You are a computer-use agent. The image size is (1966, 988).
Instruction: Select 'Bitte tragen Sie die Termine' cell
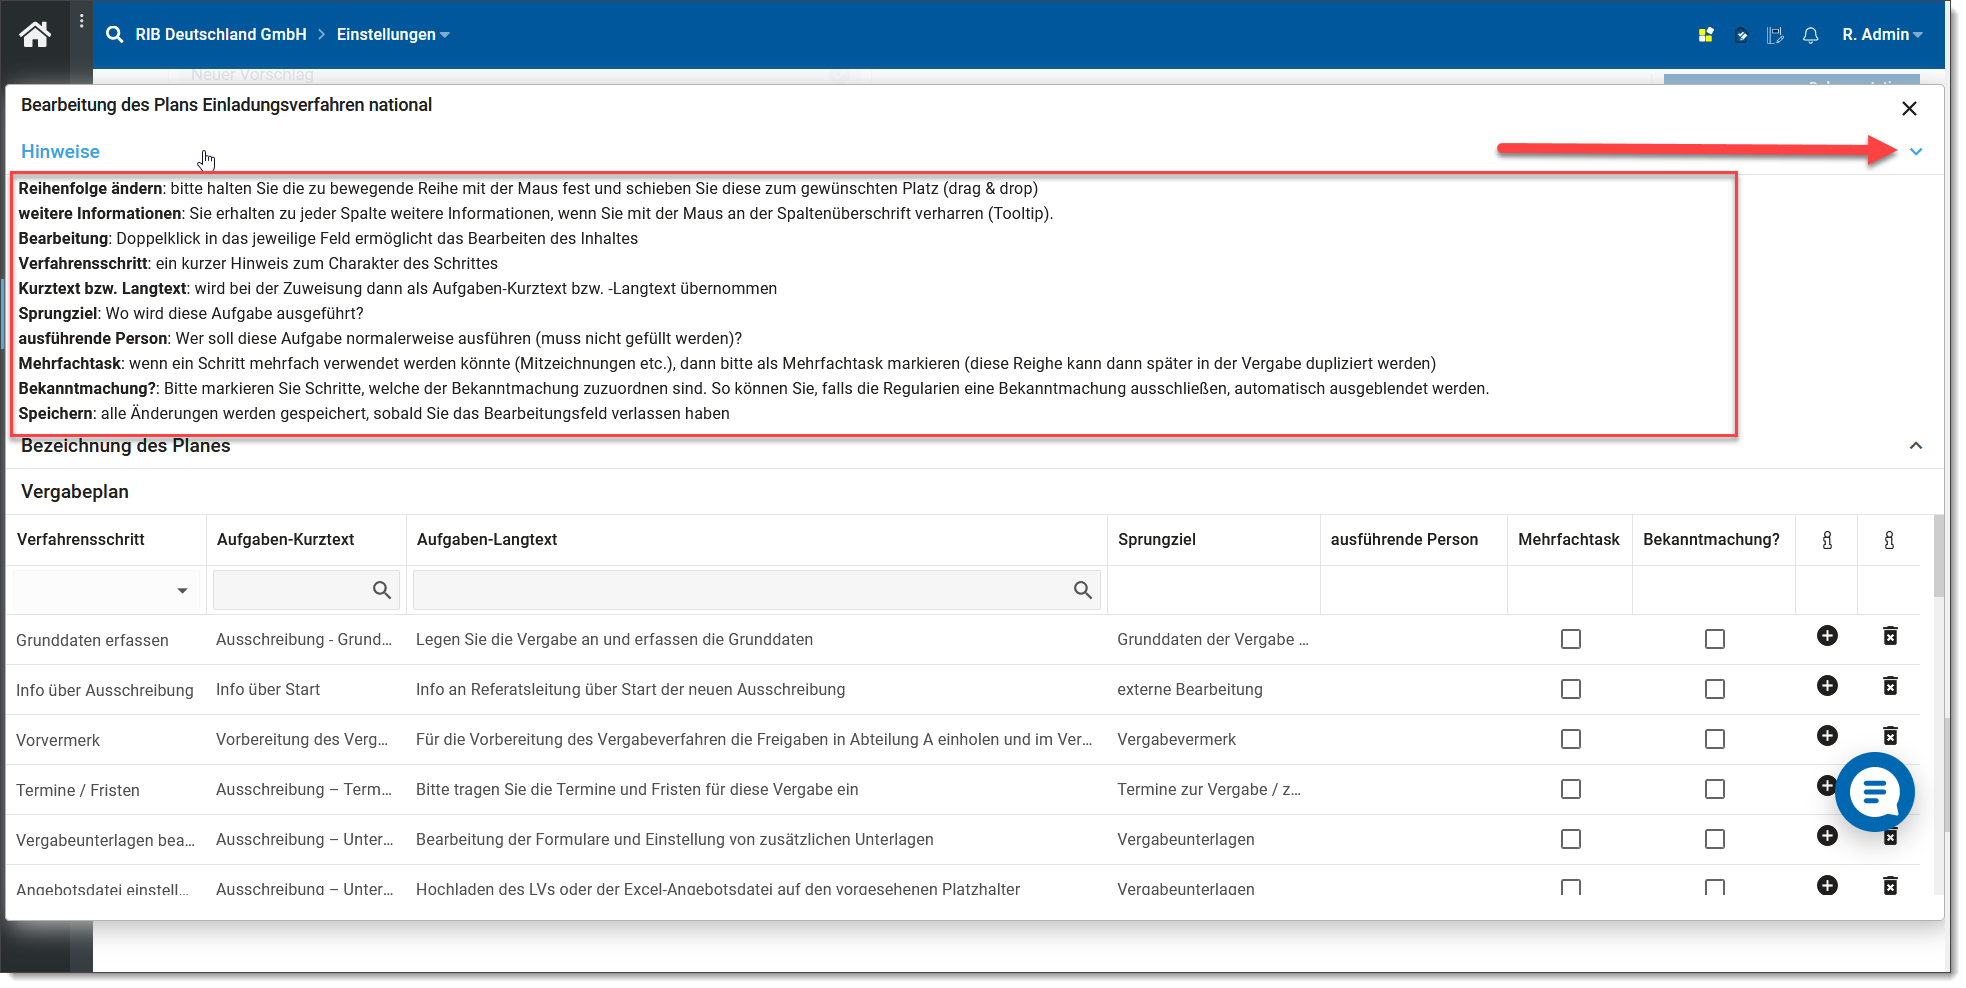(x=637, y=789)
